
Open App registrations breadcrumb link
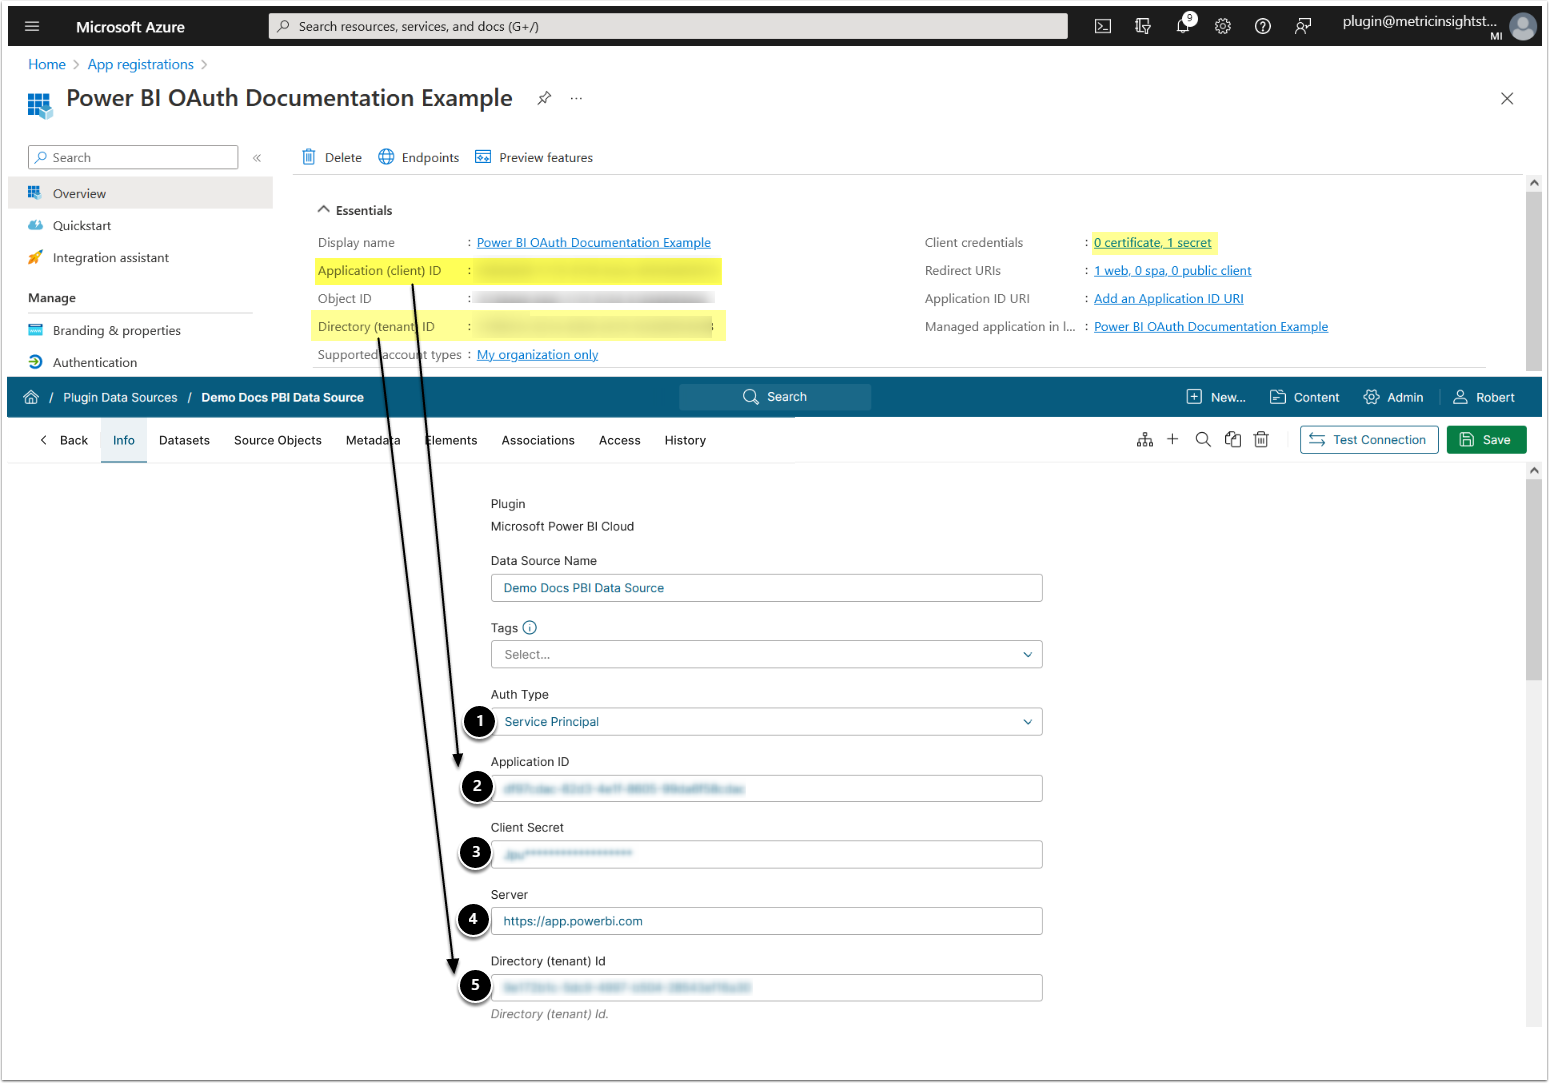tap(141, 64)
